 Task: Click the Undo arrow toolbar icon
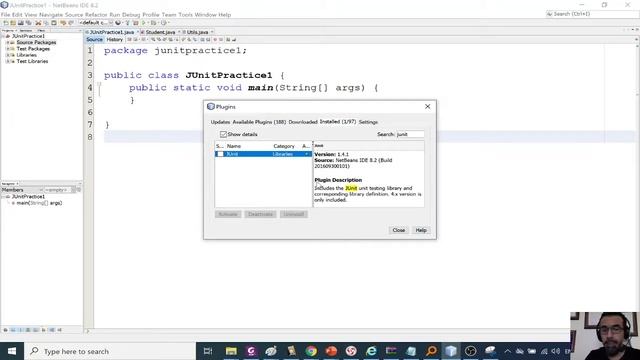[x=63, y=23]
